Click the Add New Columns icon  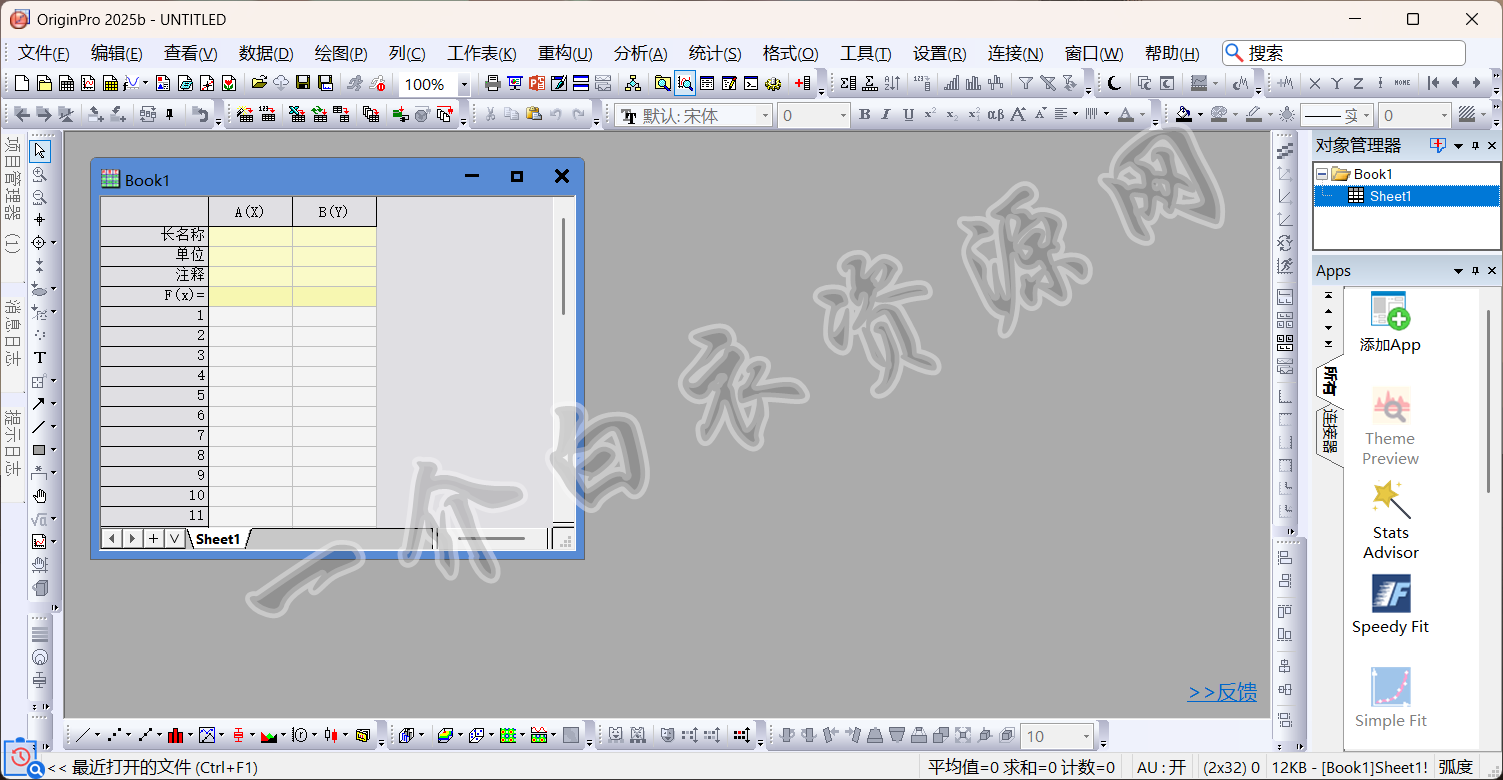click(802, 83)
